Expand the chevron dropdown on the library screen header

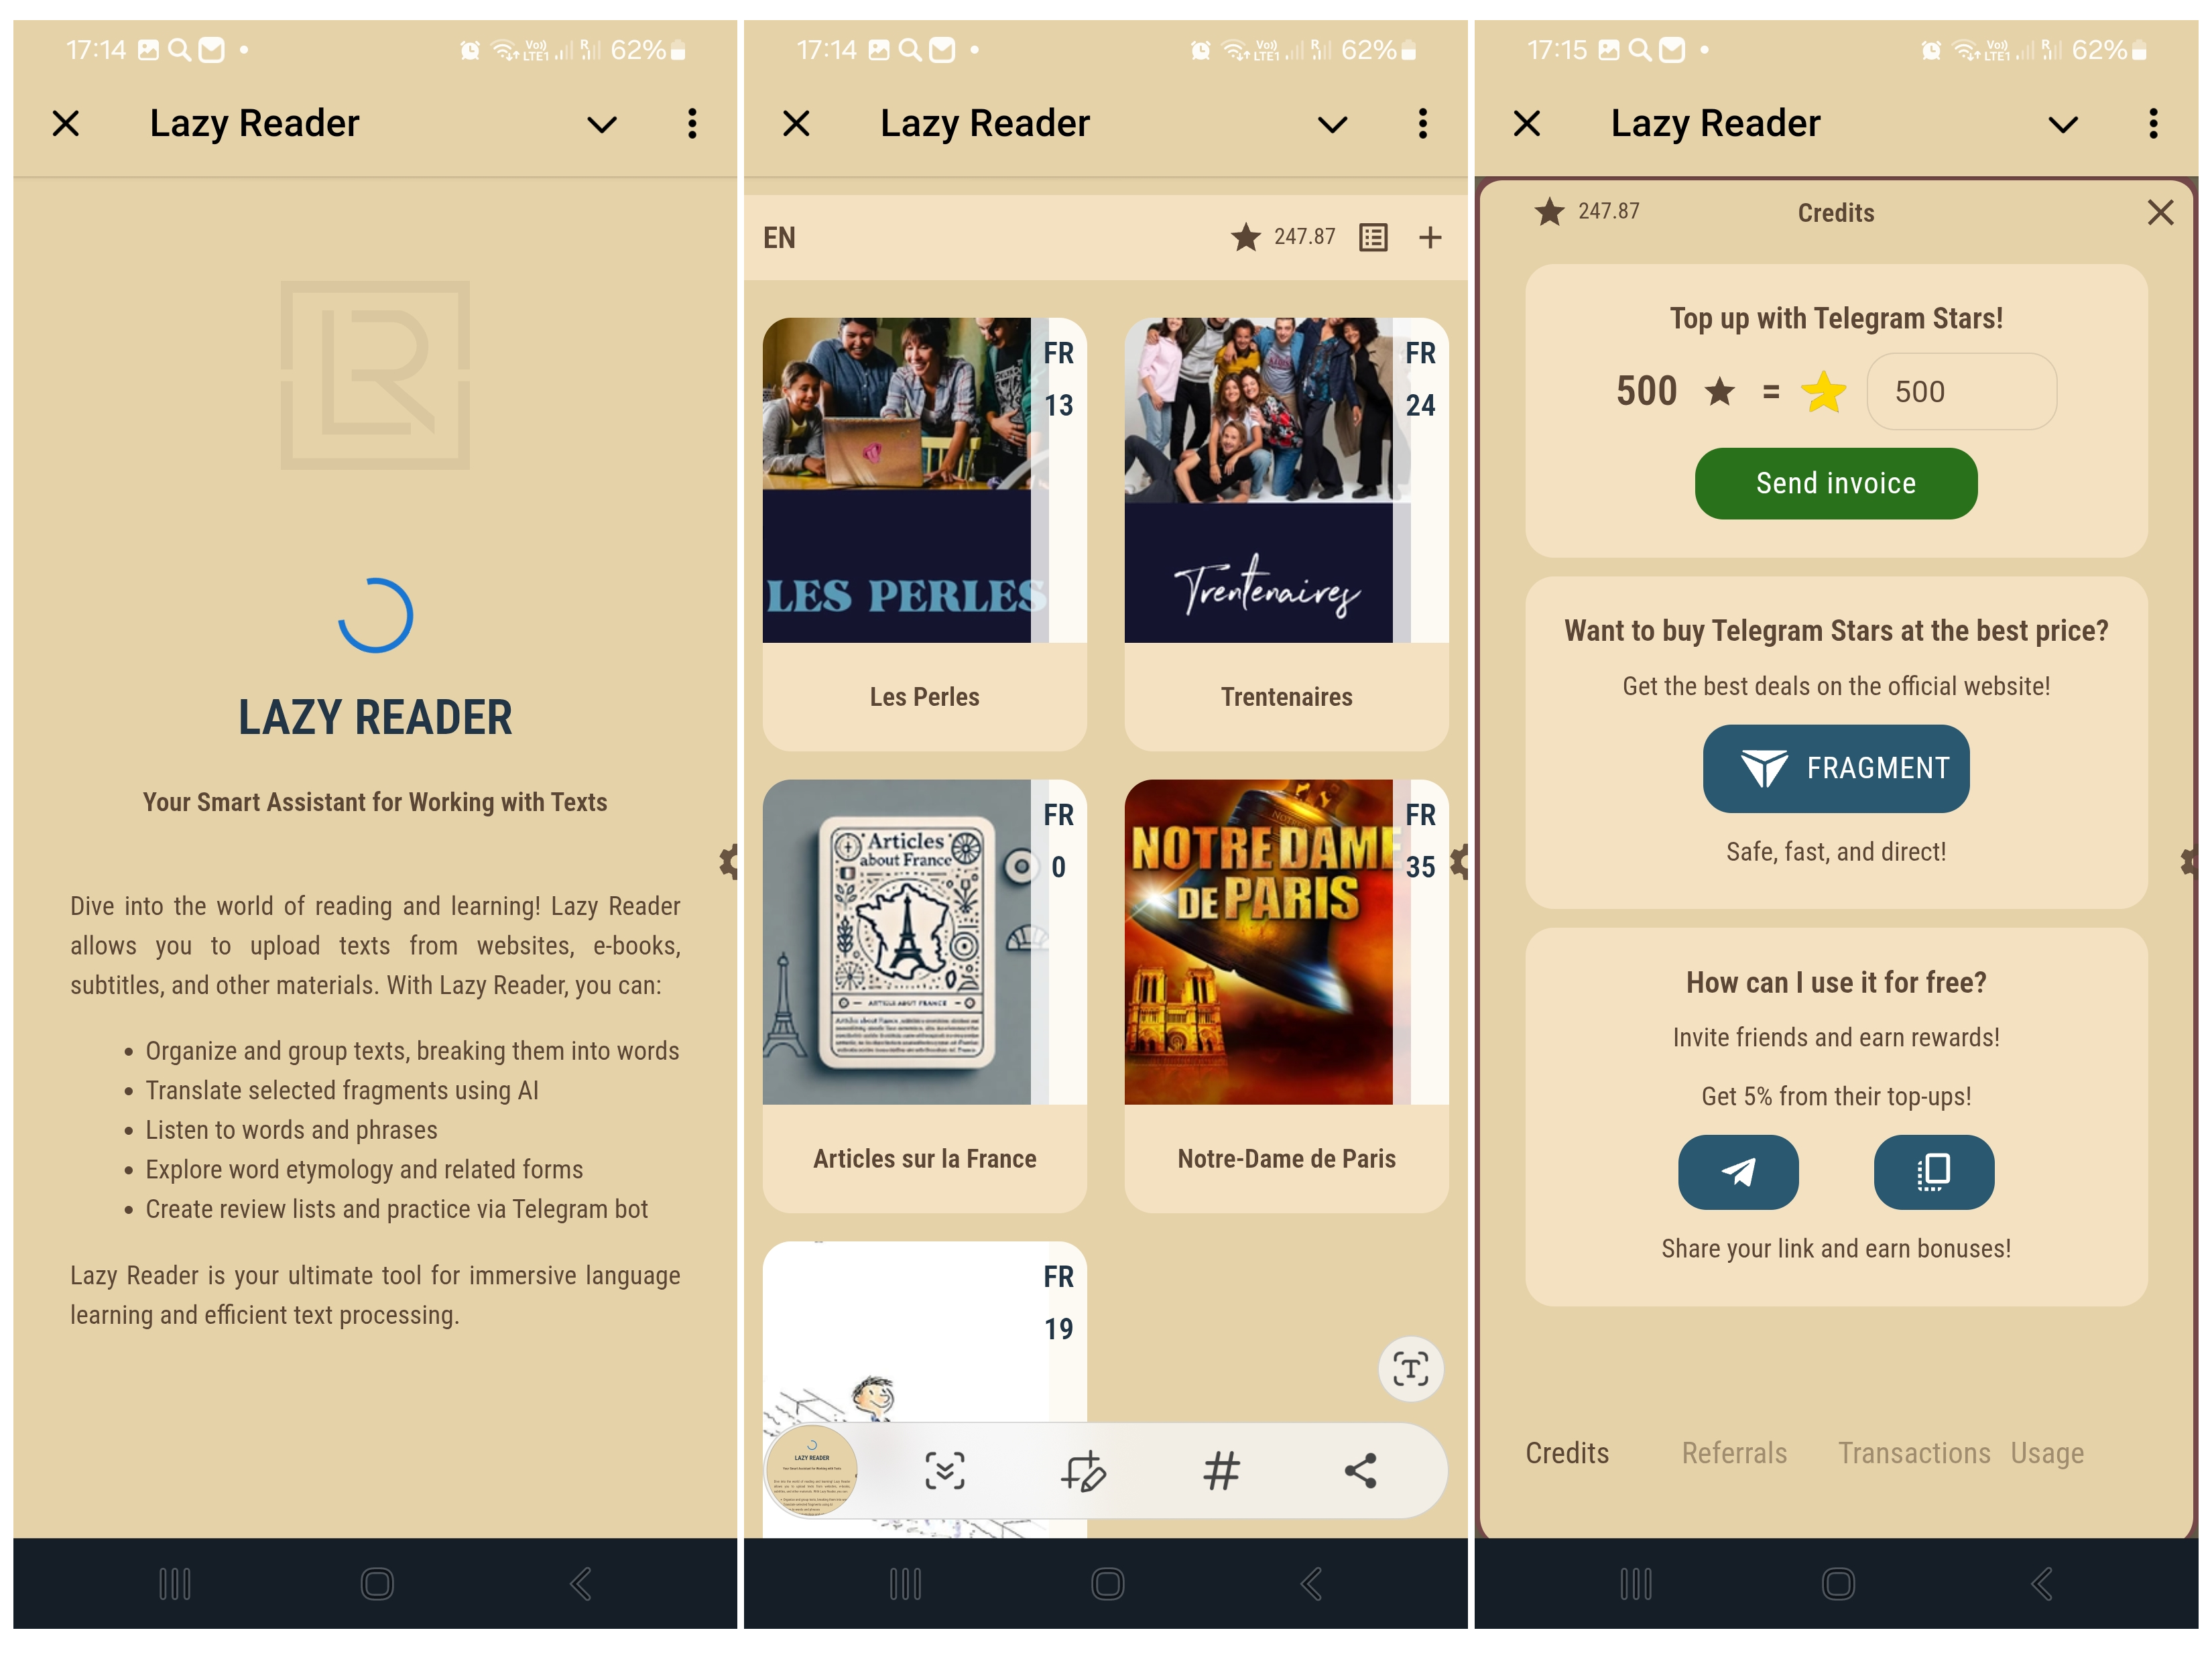(1332, 125)
